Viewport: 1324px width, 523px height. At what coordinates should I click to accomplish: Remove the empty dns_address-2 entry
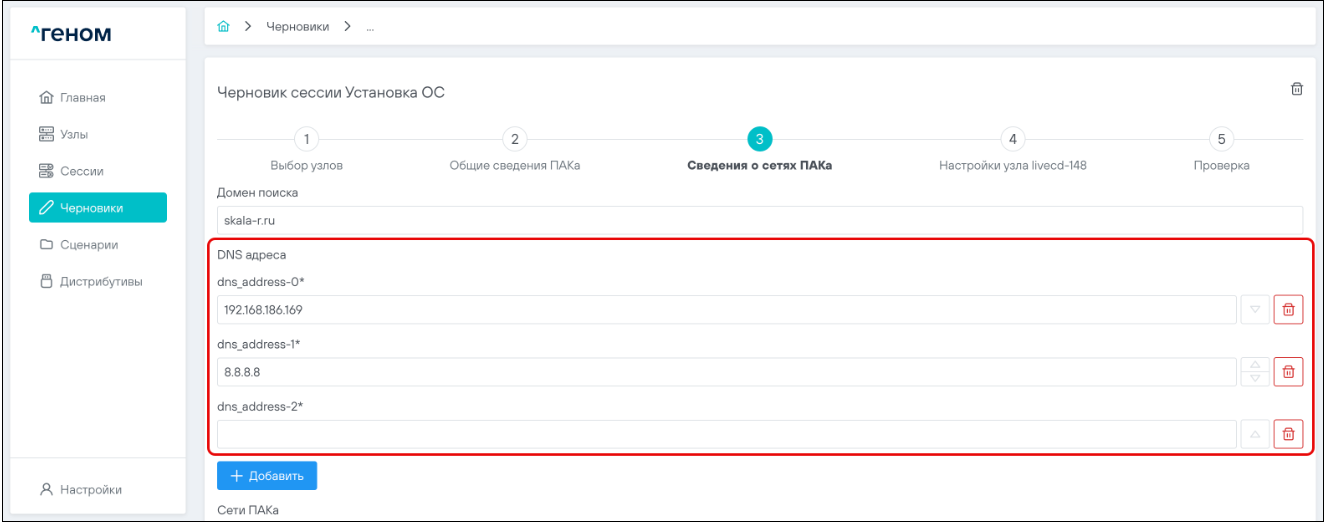click(1288, 434)
